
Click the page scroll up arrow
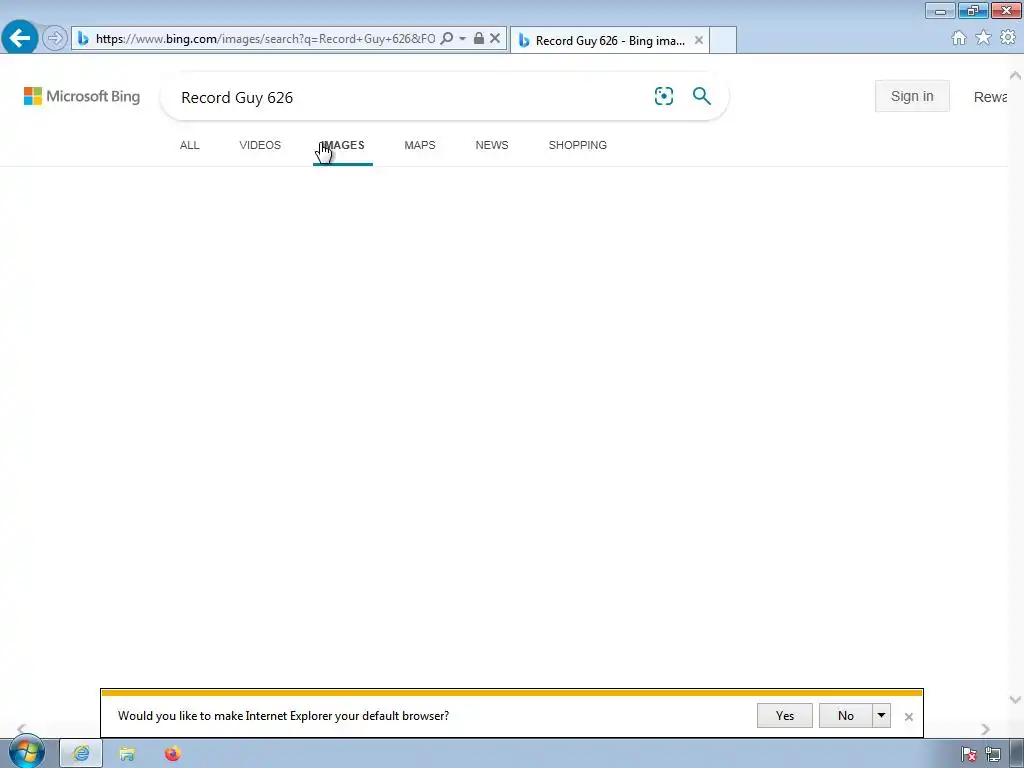(x=1016, y=76)
